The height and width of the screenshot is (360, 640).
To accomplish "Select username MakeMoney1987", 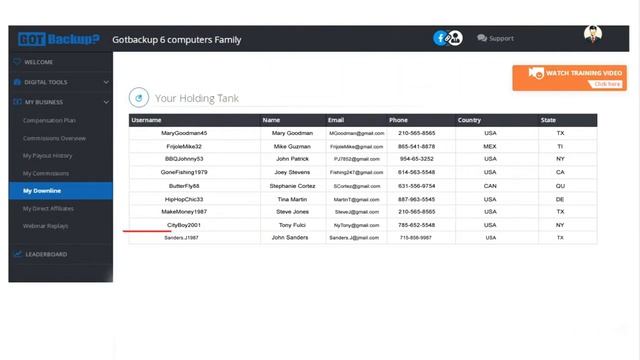I will (184, 212).
